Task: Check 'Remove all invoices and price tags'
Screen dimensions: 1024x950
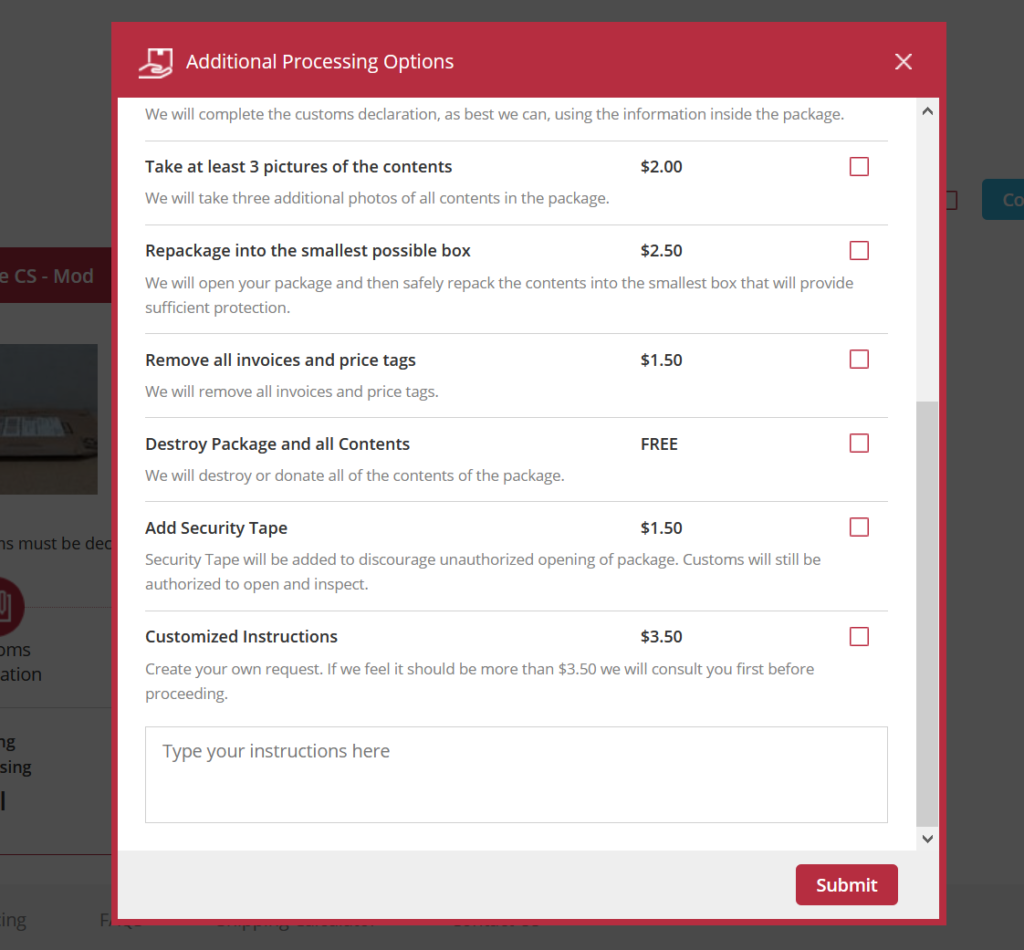Action: point(859,360)
